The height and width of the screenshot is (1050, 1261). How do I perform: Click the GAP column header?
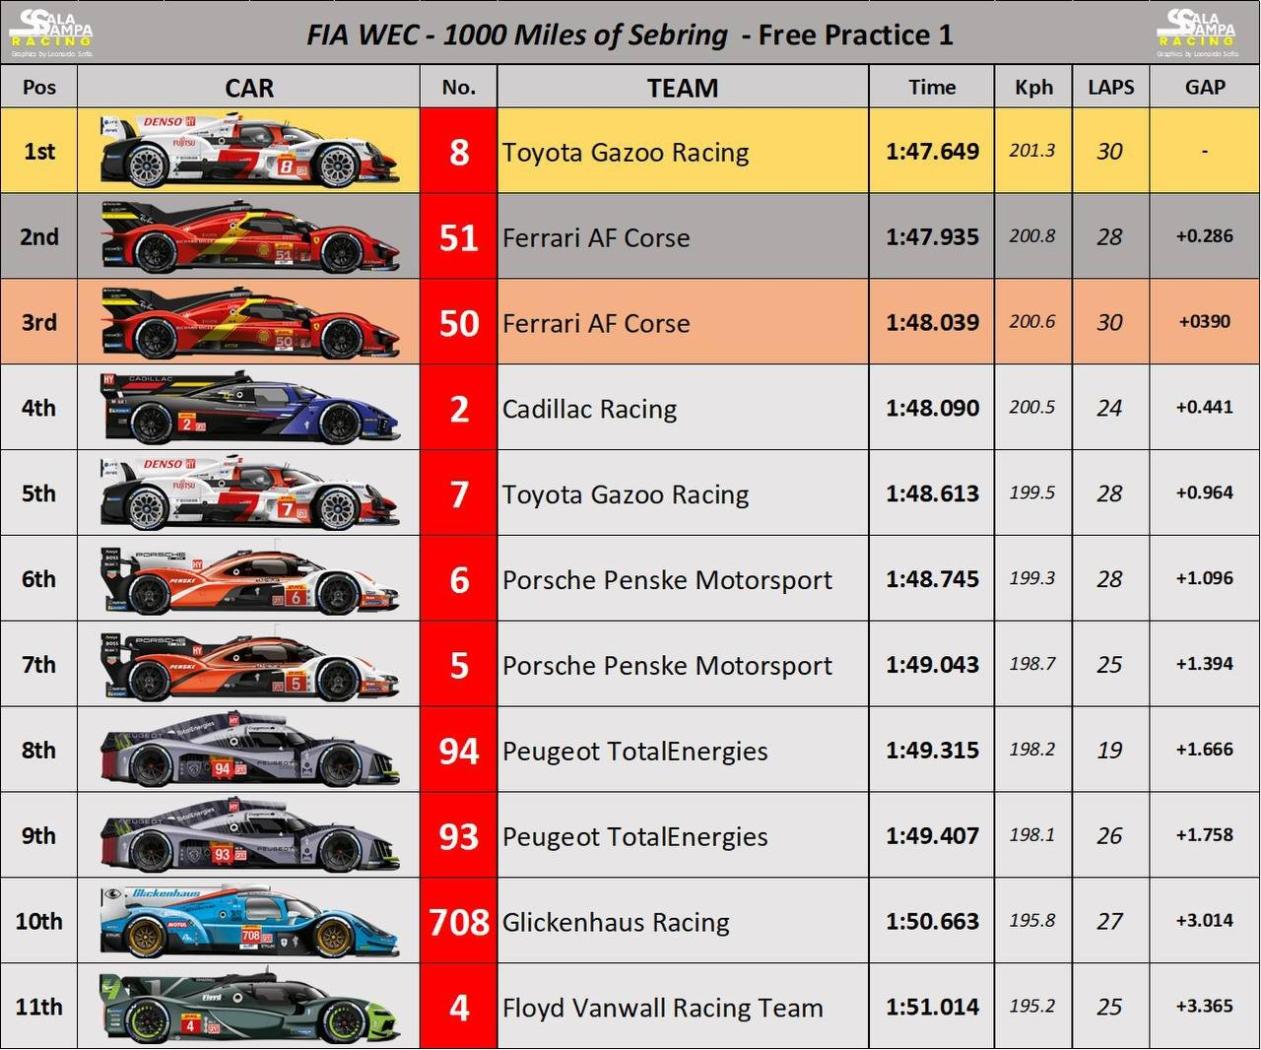point(1205,87)
